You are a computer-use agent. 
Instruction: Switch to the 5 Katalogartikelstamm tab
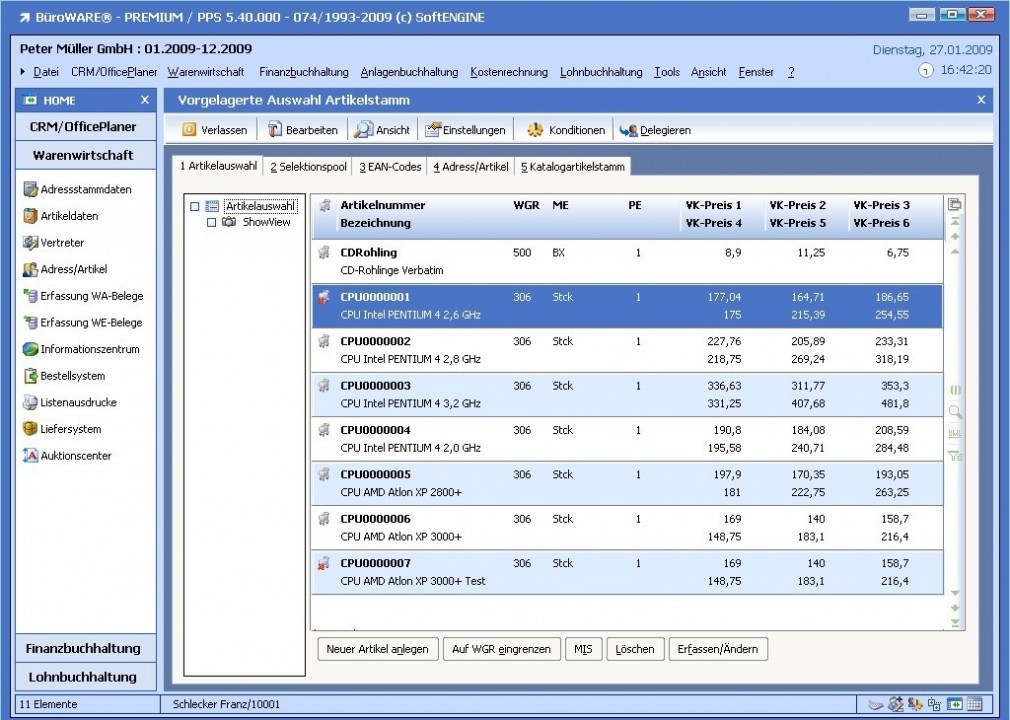pos(573,167)
